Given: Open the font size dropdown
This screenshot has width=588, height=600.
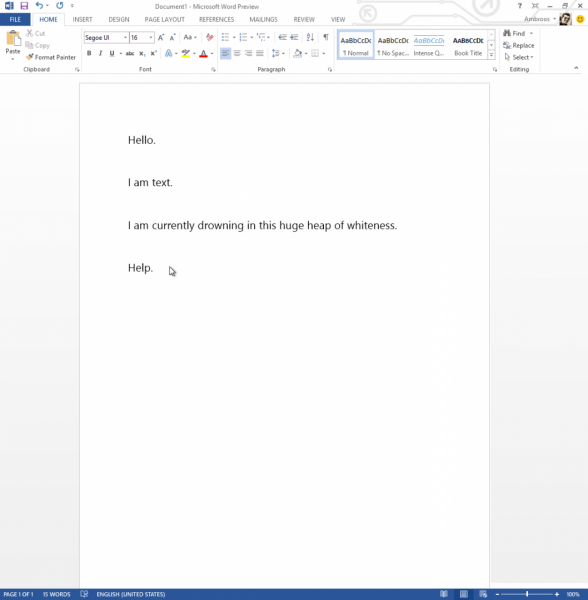Looking at the screenshot, I should 151,38.
